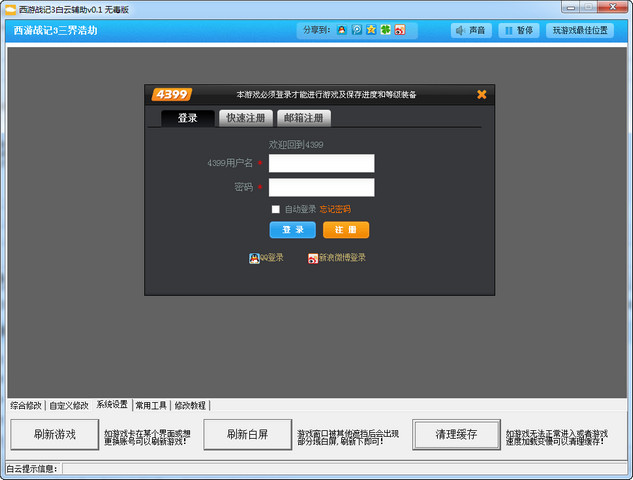
Task: Mute the game with the 声音 button
Action: pos(470,30)
